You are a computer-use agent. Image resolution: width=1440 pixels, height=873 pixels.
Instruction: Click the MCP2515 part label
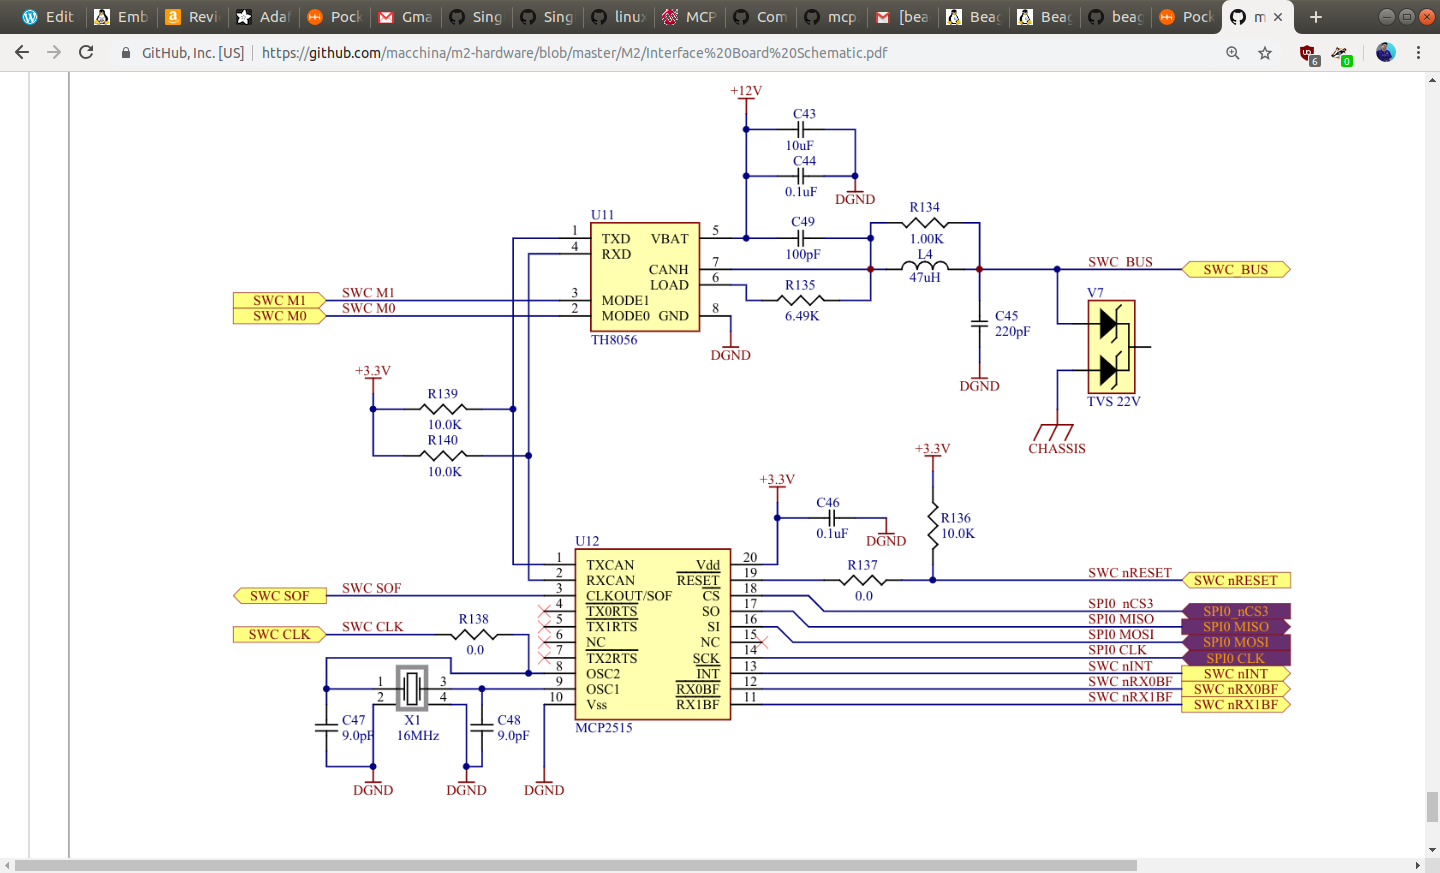604,728
